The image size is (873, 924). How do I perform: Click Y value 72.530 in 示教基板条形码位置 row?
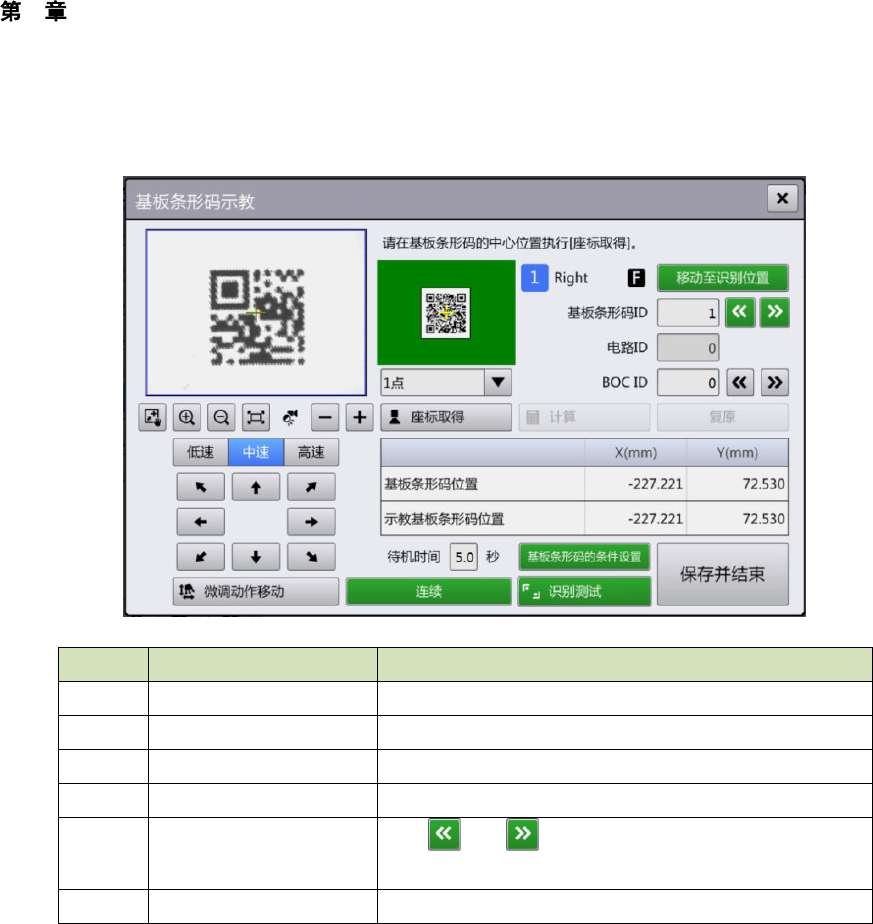pos(763,519)
